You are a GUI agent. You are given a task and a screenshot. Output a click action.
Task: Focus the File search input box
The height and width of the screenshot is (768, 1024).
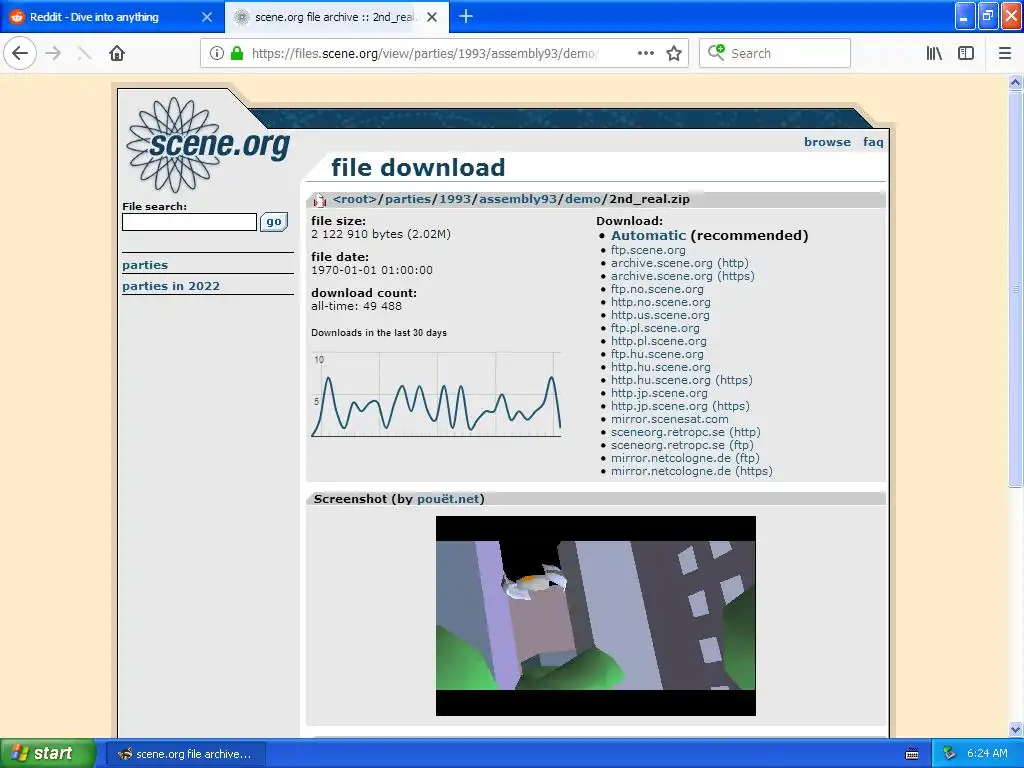(189, 222)
